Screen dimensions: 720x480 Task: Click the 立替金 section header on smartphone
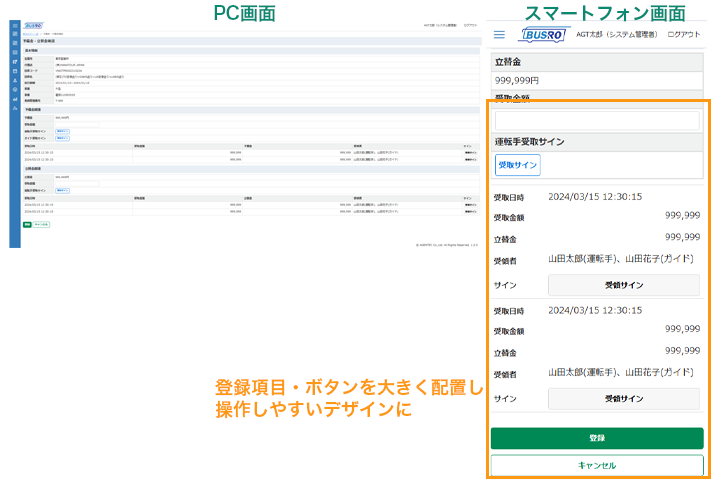[597, 62]
